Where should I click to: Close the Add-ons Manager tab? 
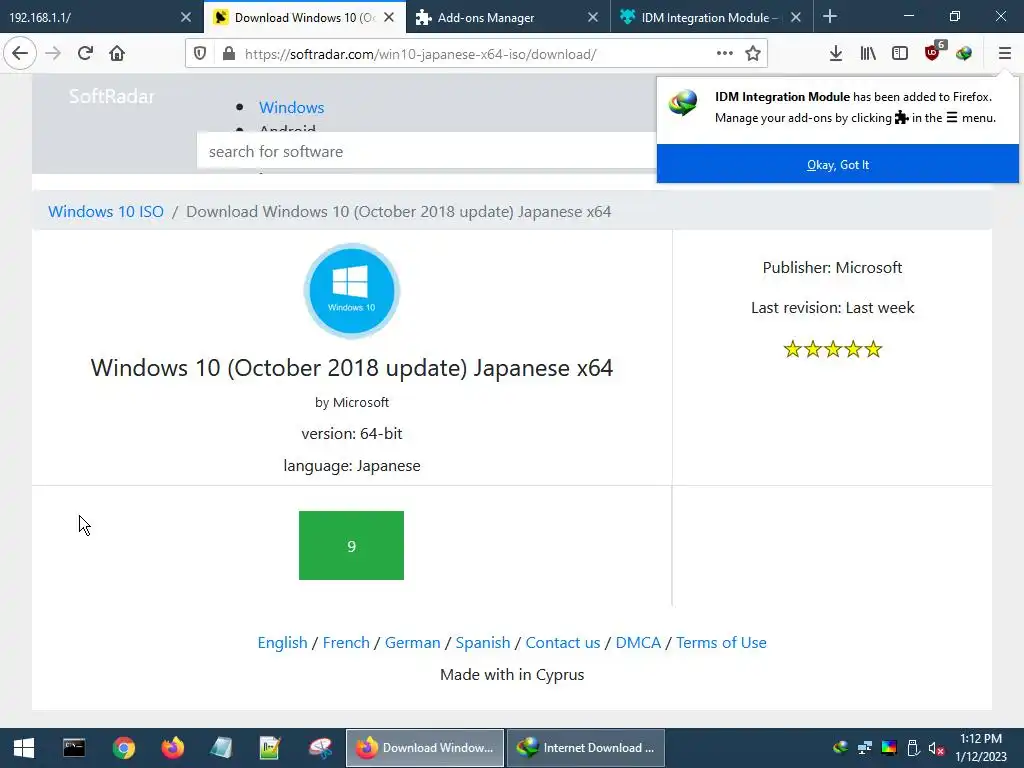[x=593, y=17]
